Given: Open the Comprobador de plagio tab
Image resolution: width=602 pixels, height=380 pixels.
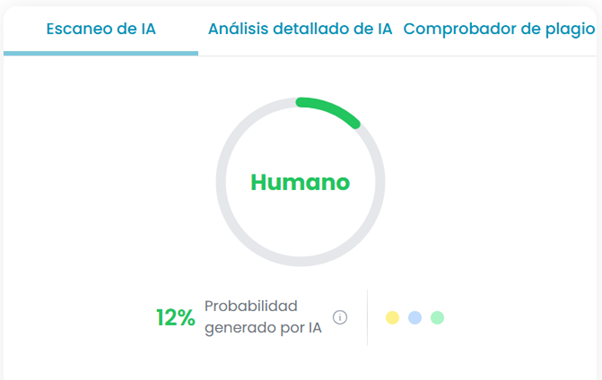Looking at the screenshot, I should 499,29.
